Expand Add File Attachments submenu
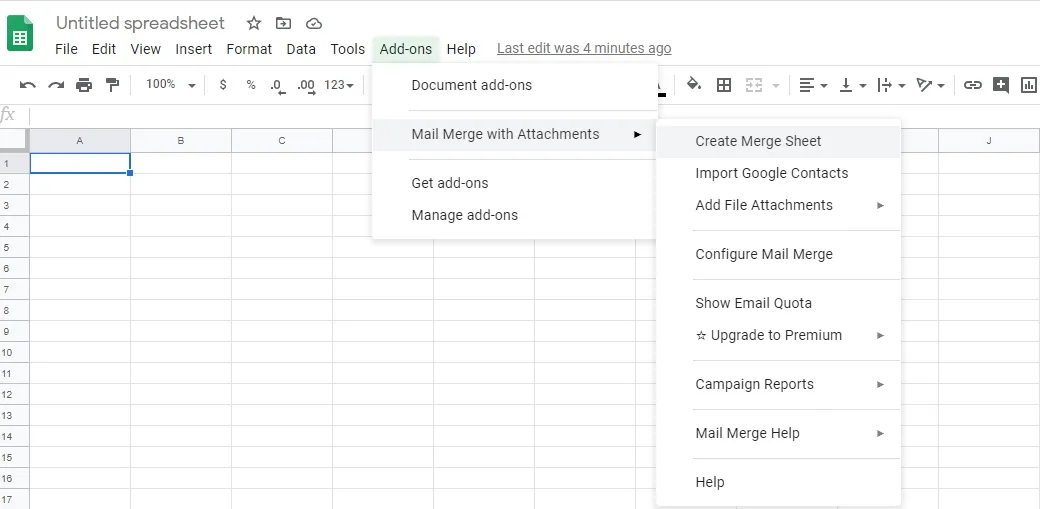The image size is (1040, 509). pyautogui.click(x=880, y=206)
